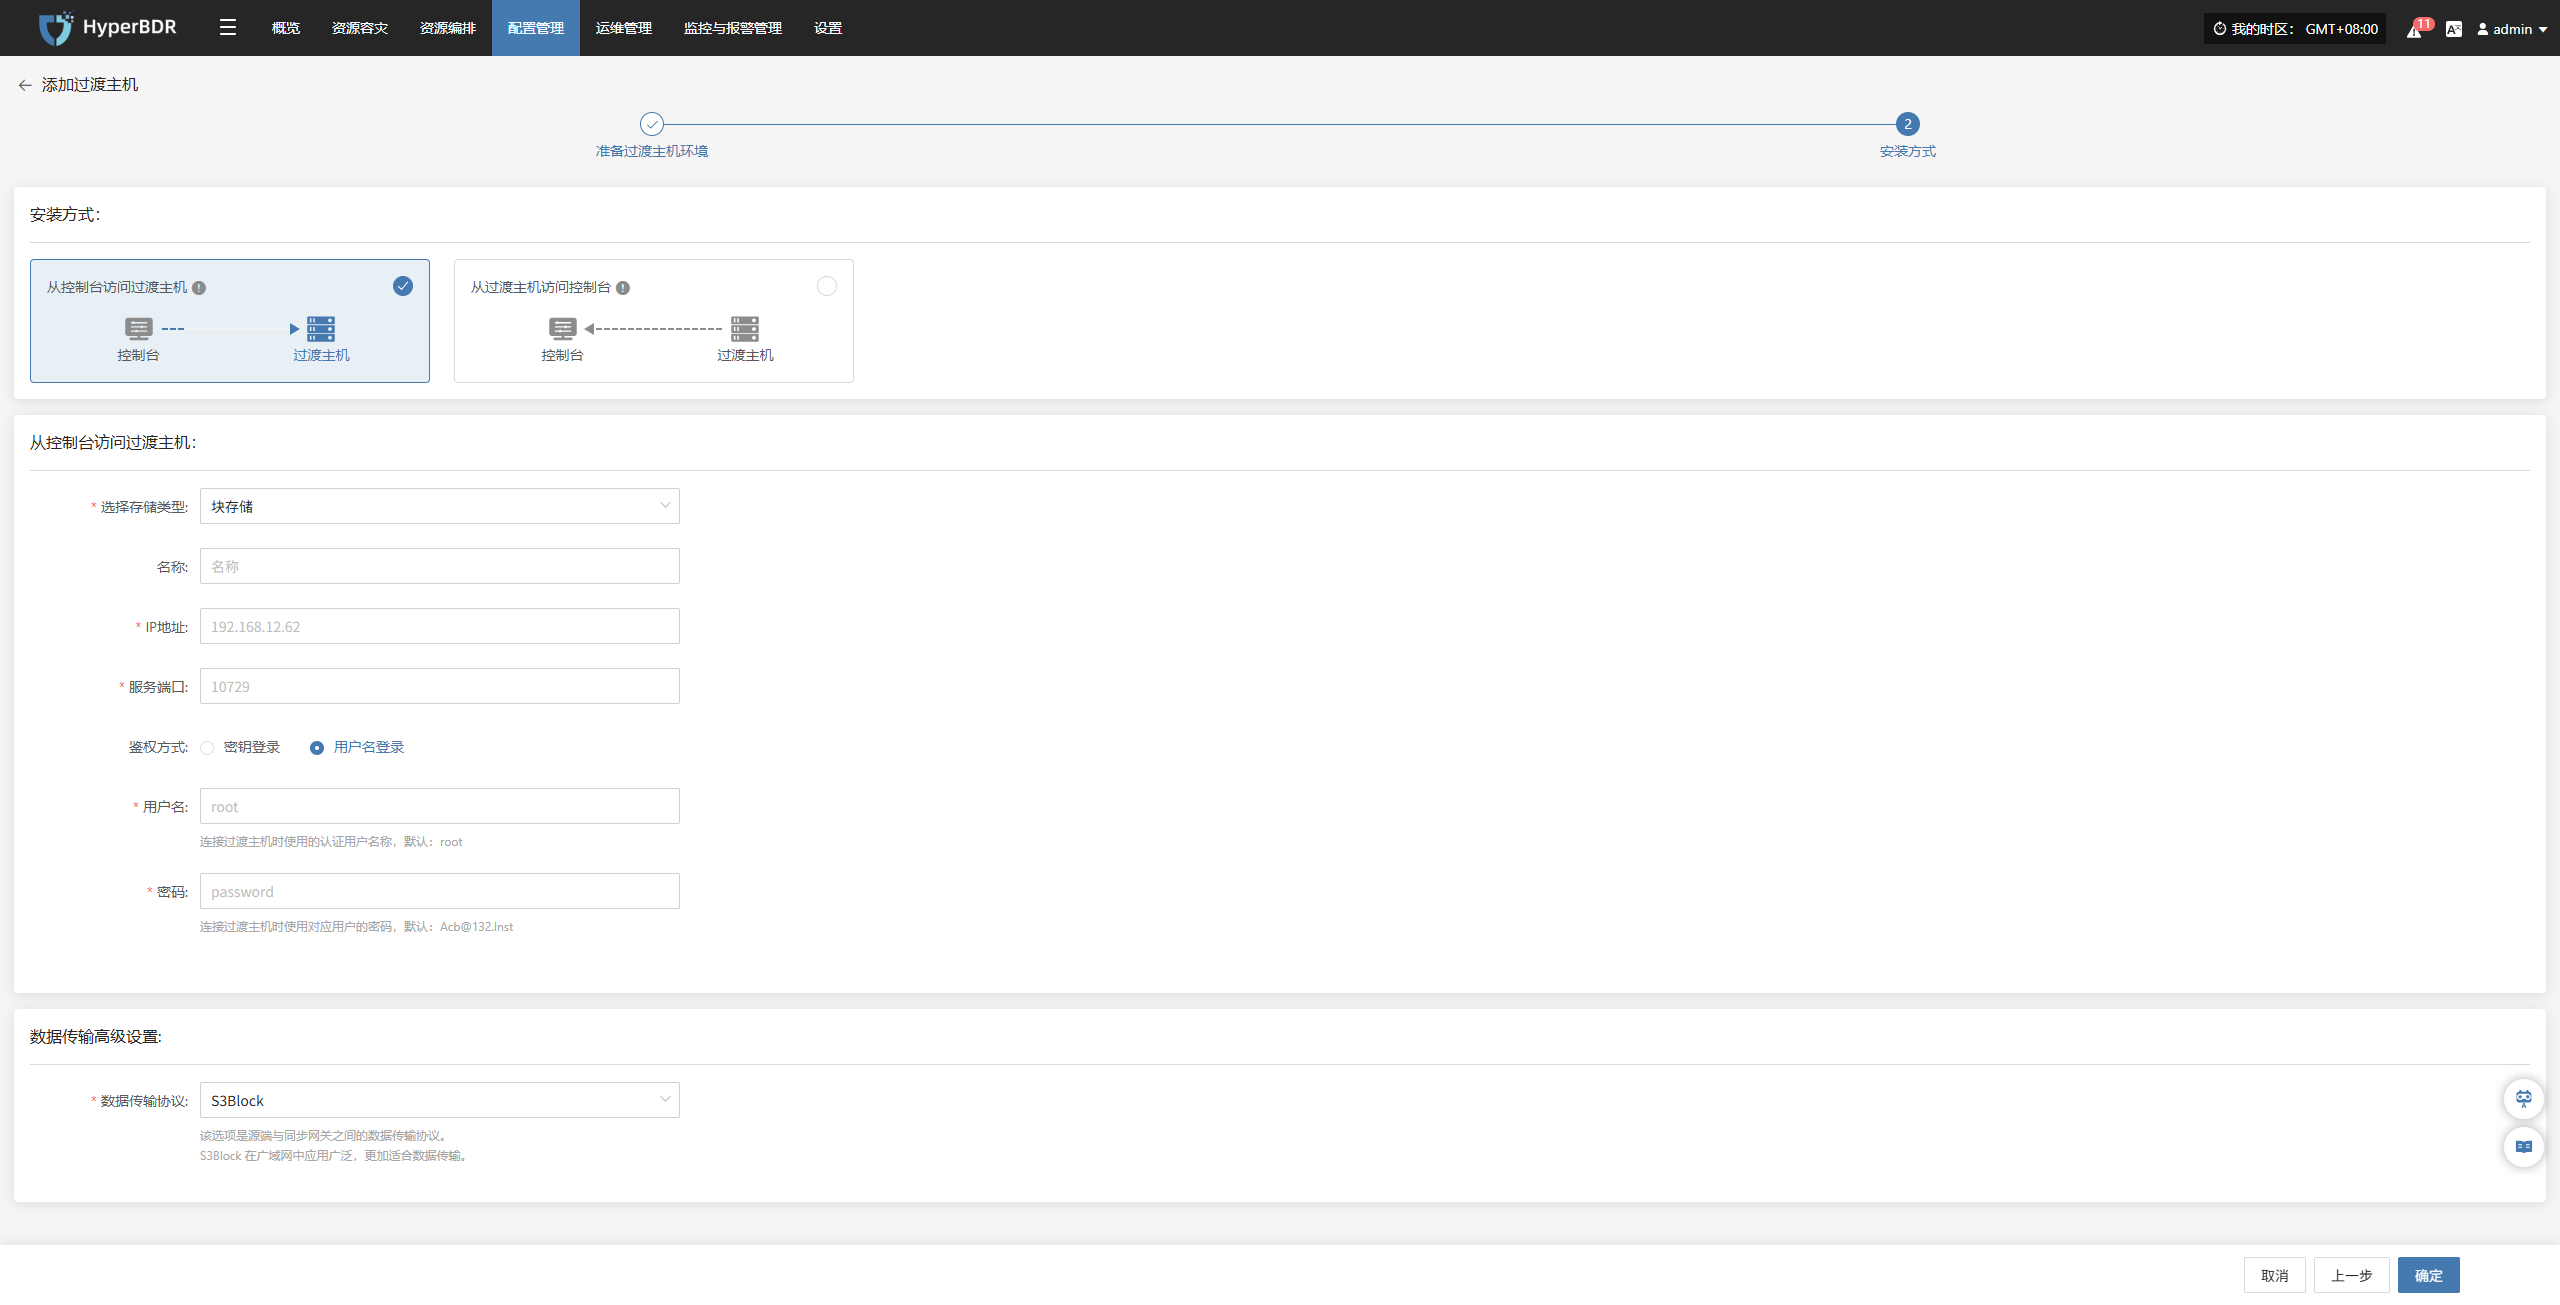Select the 用户名登录 radio option
2560x1305 pixels.
point(317,748)
